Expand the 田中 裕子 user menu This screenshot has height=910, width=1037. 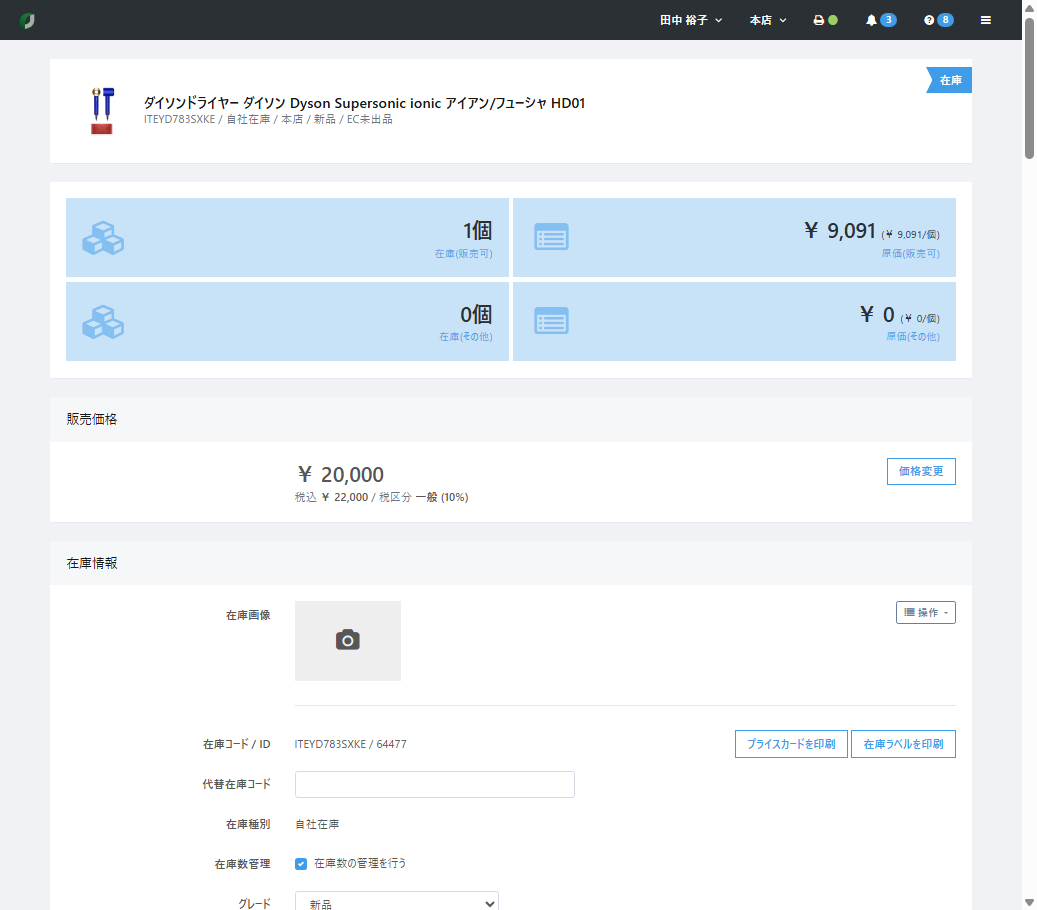coord(691,21)
